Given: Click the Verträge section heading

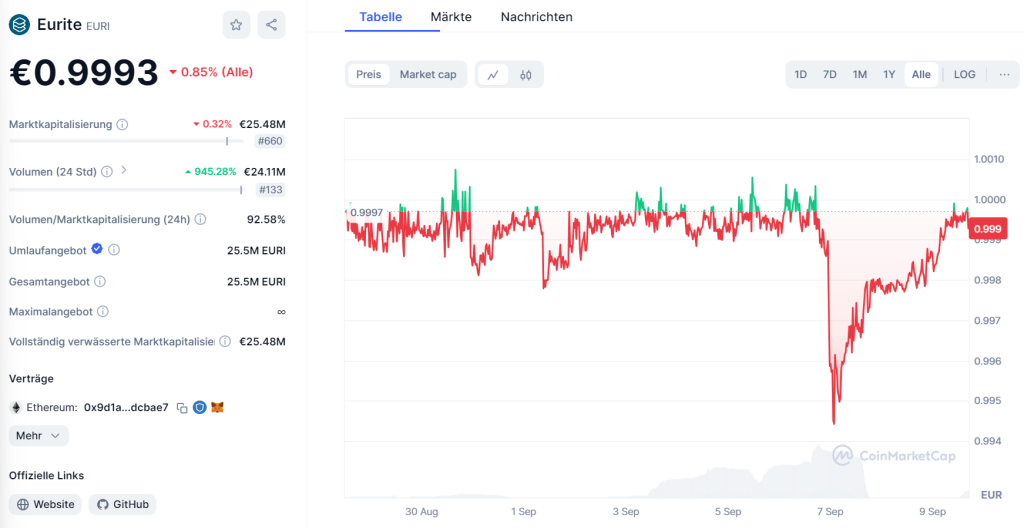Looking at the screenshot, I should [x=31, y=378].
